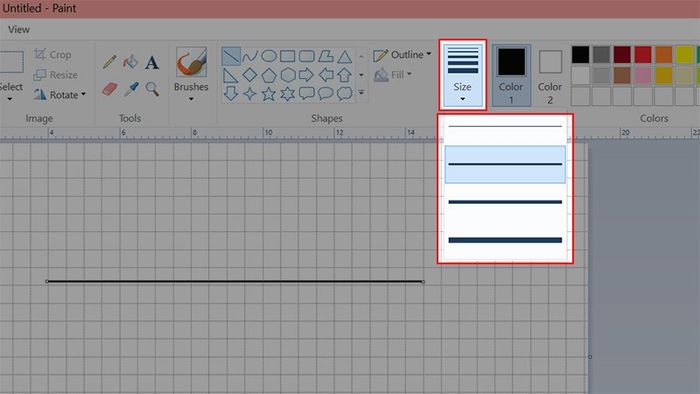Screen dimensions: 700x394
Task: Pick the dark gray color swatch
Action: (601, 55)
